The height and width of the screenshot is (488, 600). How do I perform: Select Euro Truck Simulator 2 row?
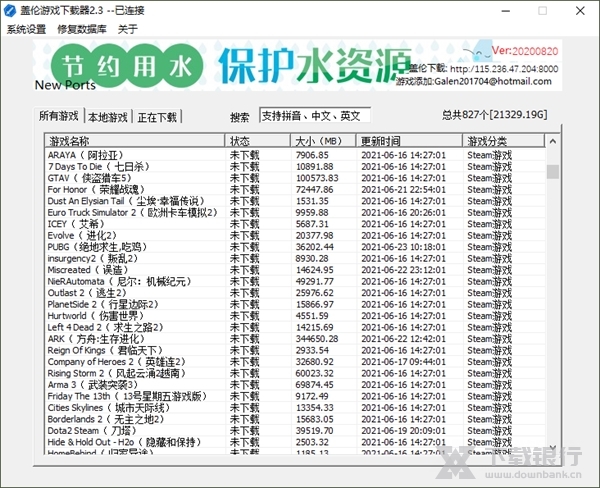click(x=295, y=212)
